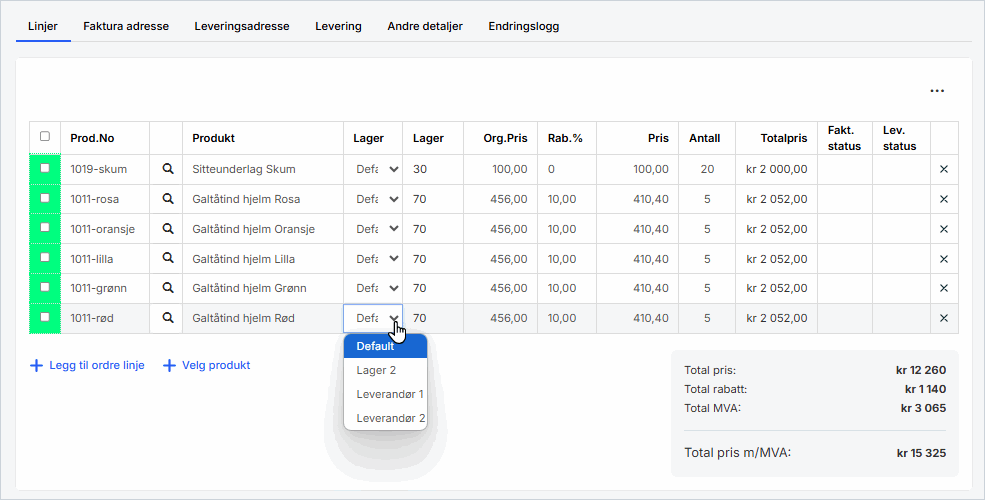Open the three-dot more options menu
The image size is (985, 500).
(937, 91)
